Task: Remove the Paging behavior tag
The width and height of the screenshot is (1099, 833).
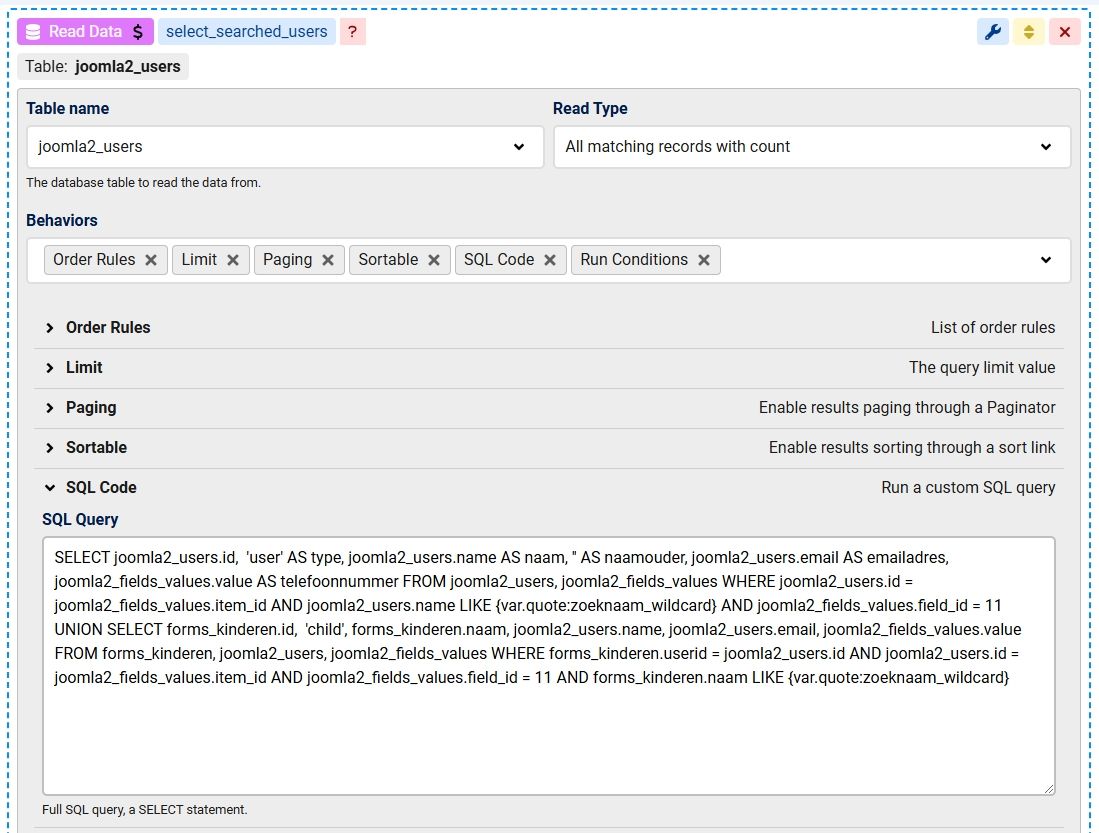Action: coord(328,260)
